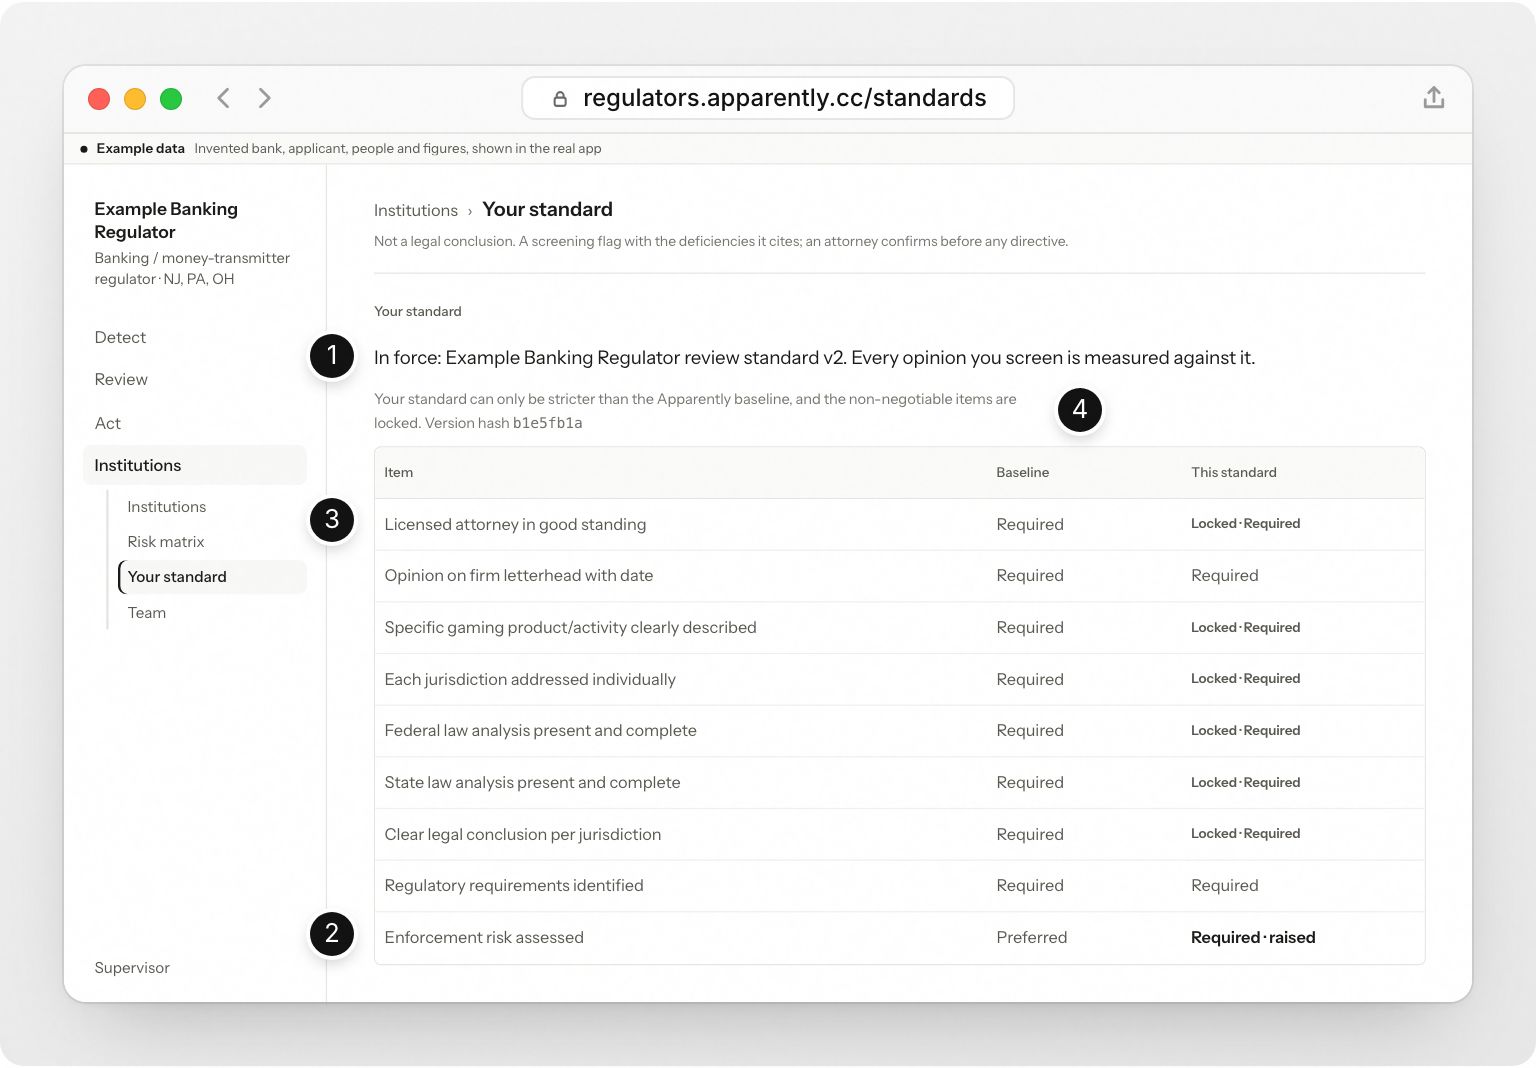The height and width of the screenshot is (1068, 1536).
Task: Click the 'In force' standard statement
Action: pos(814,358)
